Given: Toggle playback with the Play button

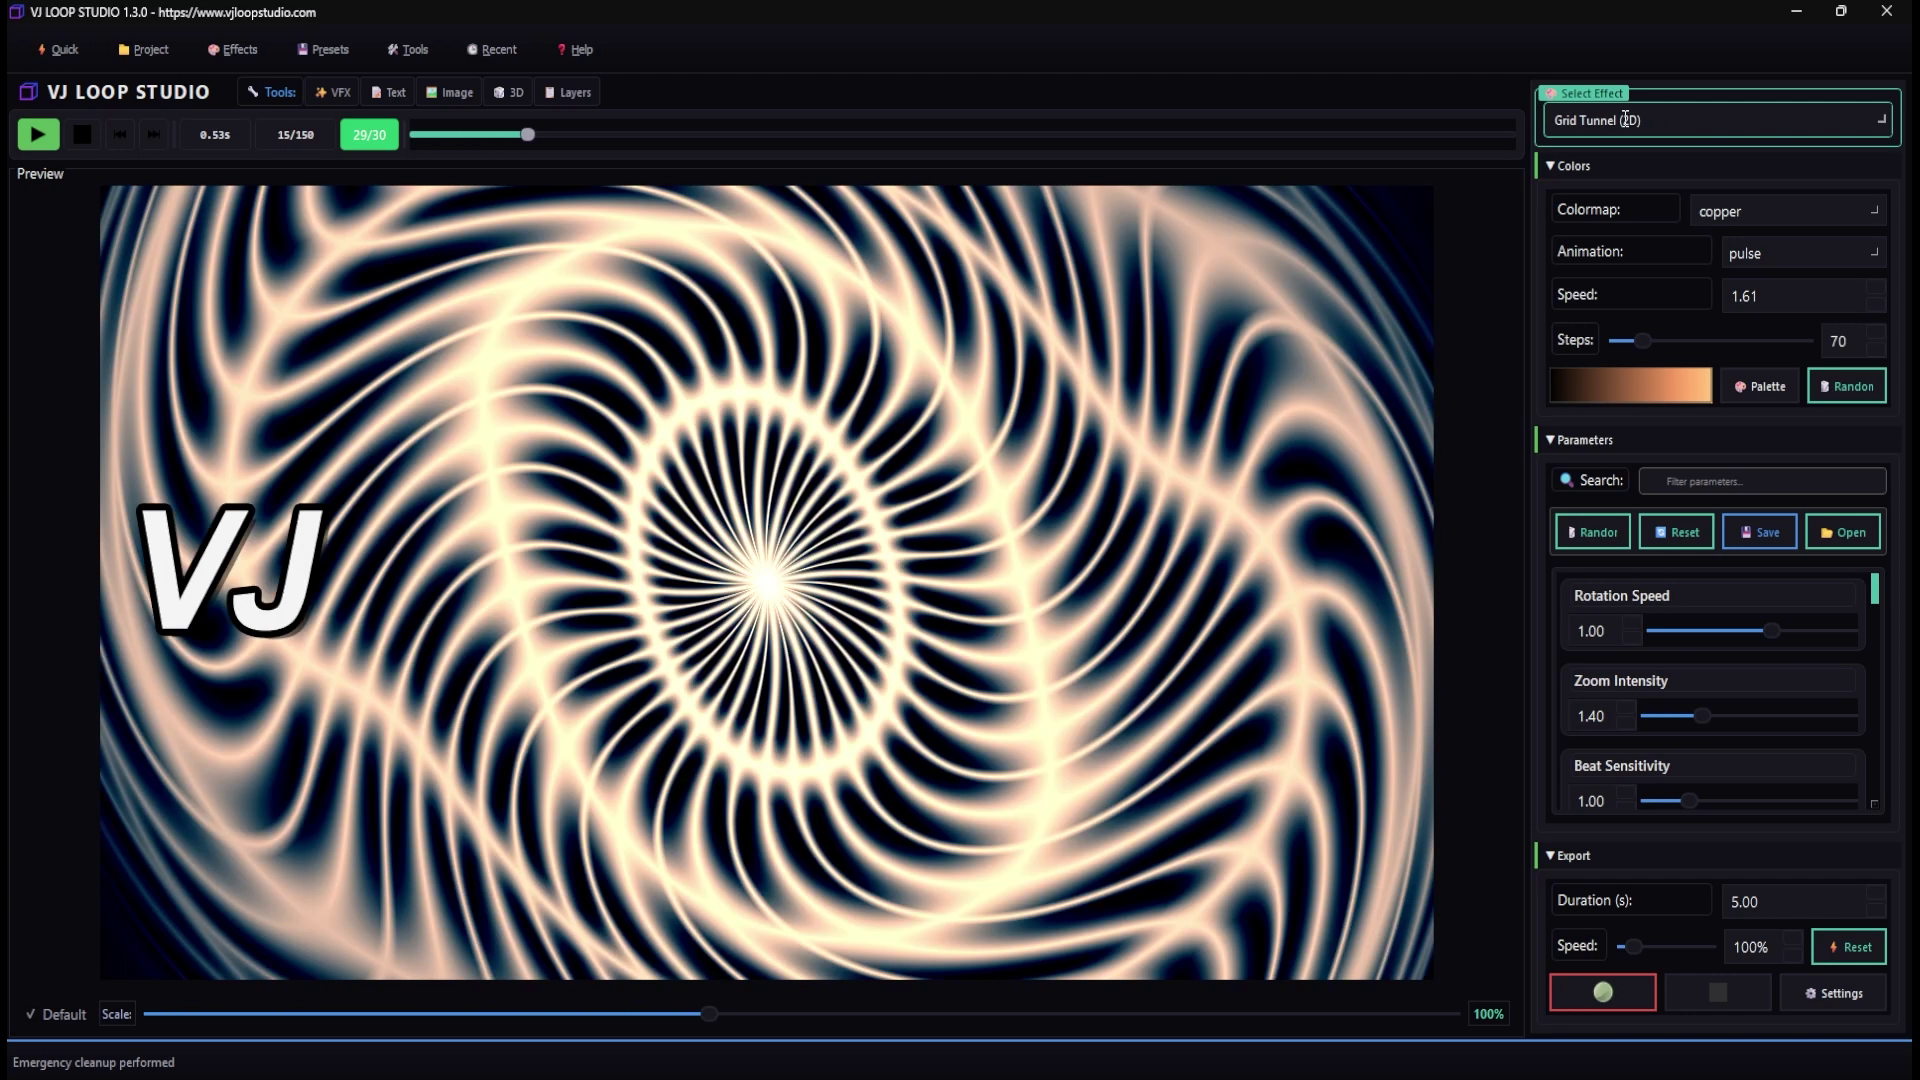Looking at the screenshot, I should click(x=37, y=134).
